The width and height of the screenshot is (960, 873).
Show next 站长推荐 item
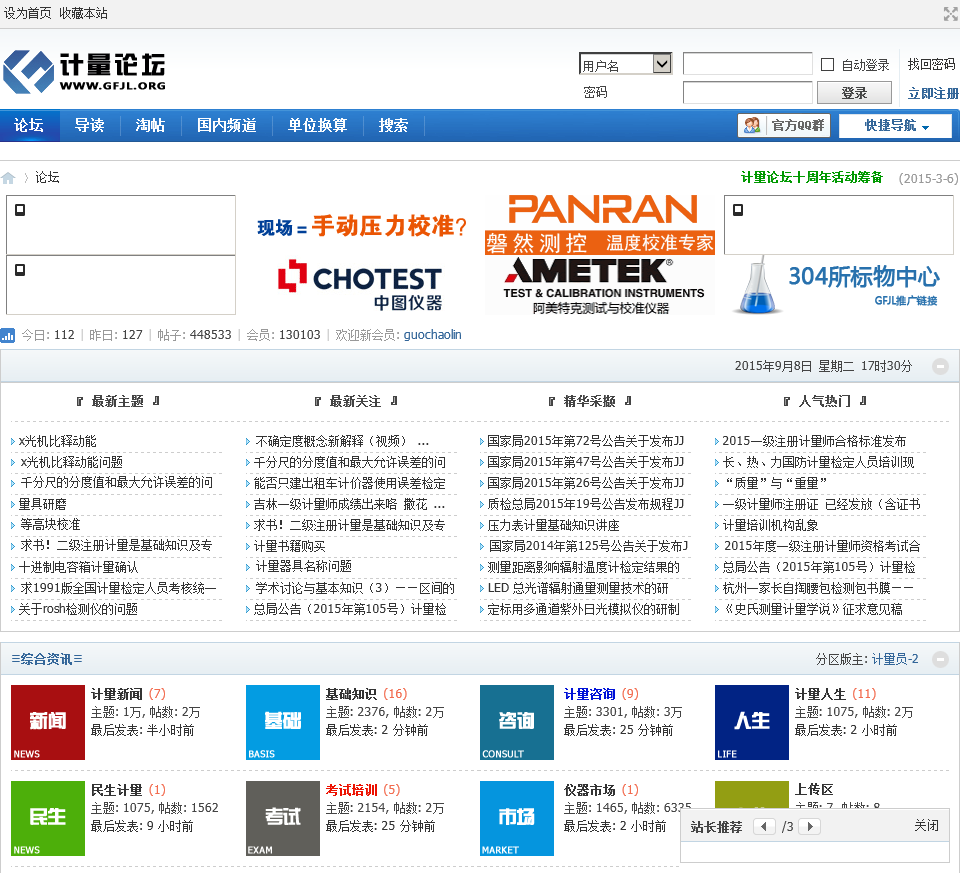(x=810, y=826)
